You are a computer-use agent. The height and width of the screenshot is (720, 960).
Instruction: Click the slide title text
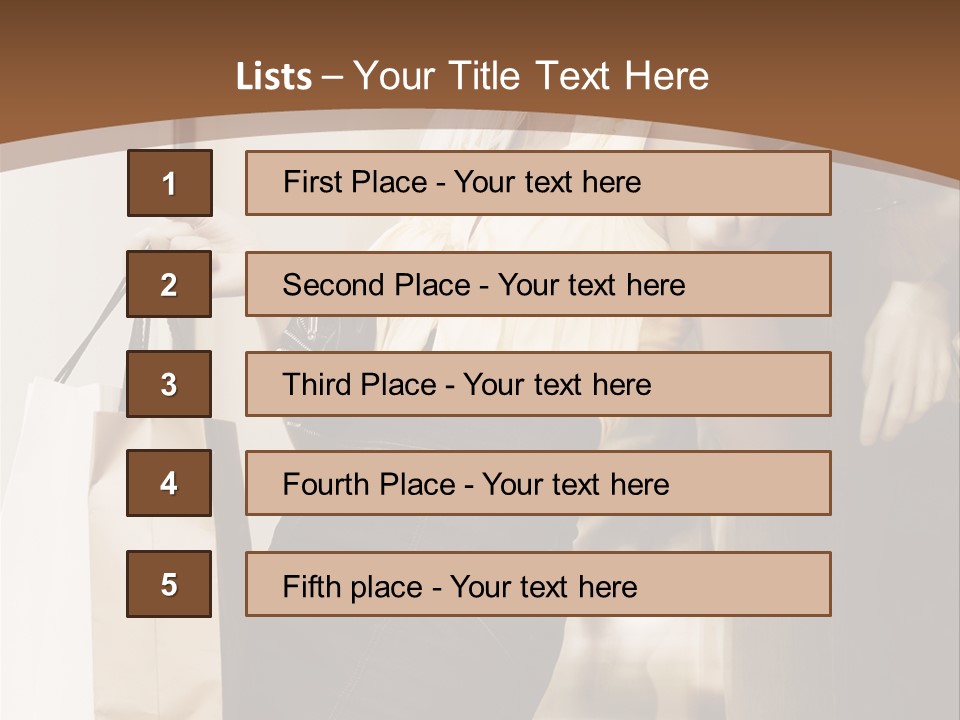pos(472,76)
